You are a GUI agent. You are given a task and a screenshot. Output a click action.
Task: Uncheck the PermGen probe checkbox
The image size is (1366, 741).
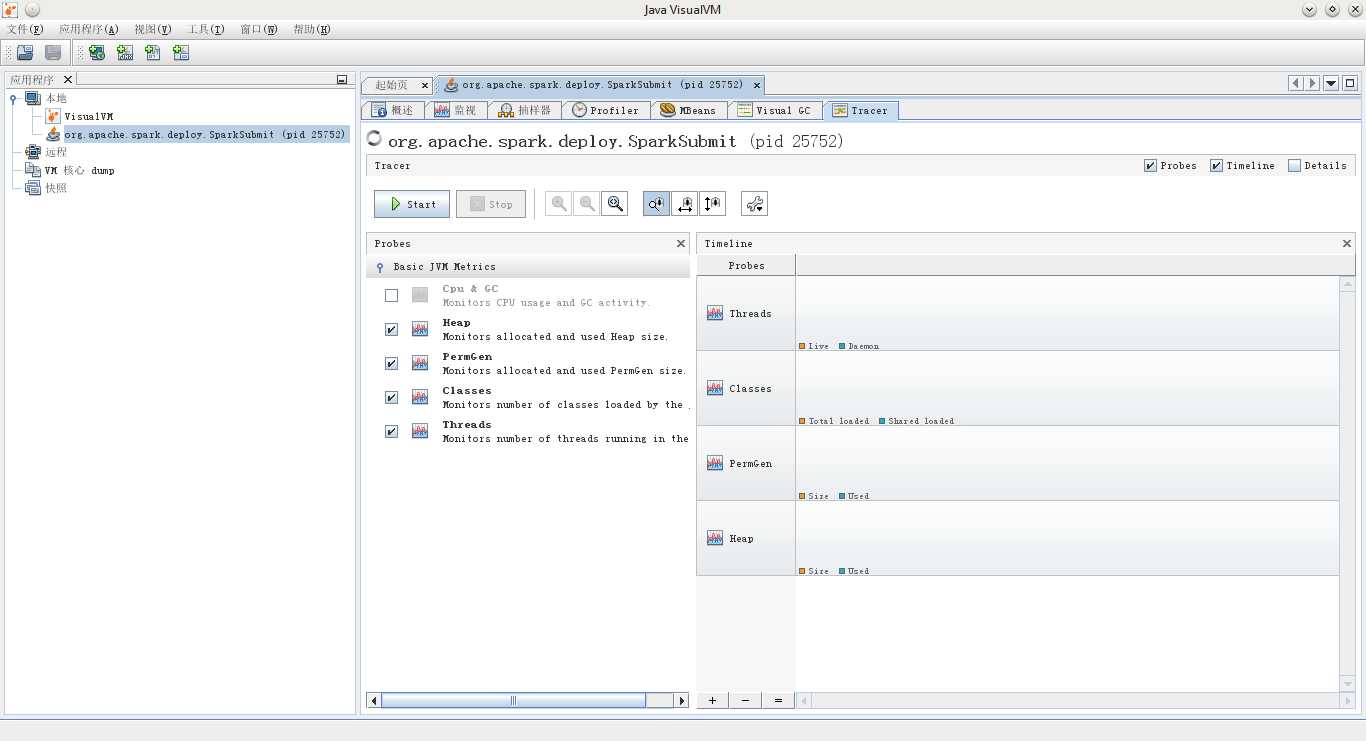(x=391, y=363)
